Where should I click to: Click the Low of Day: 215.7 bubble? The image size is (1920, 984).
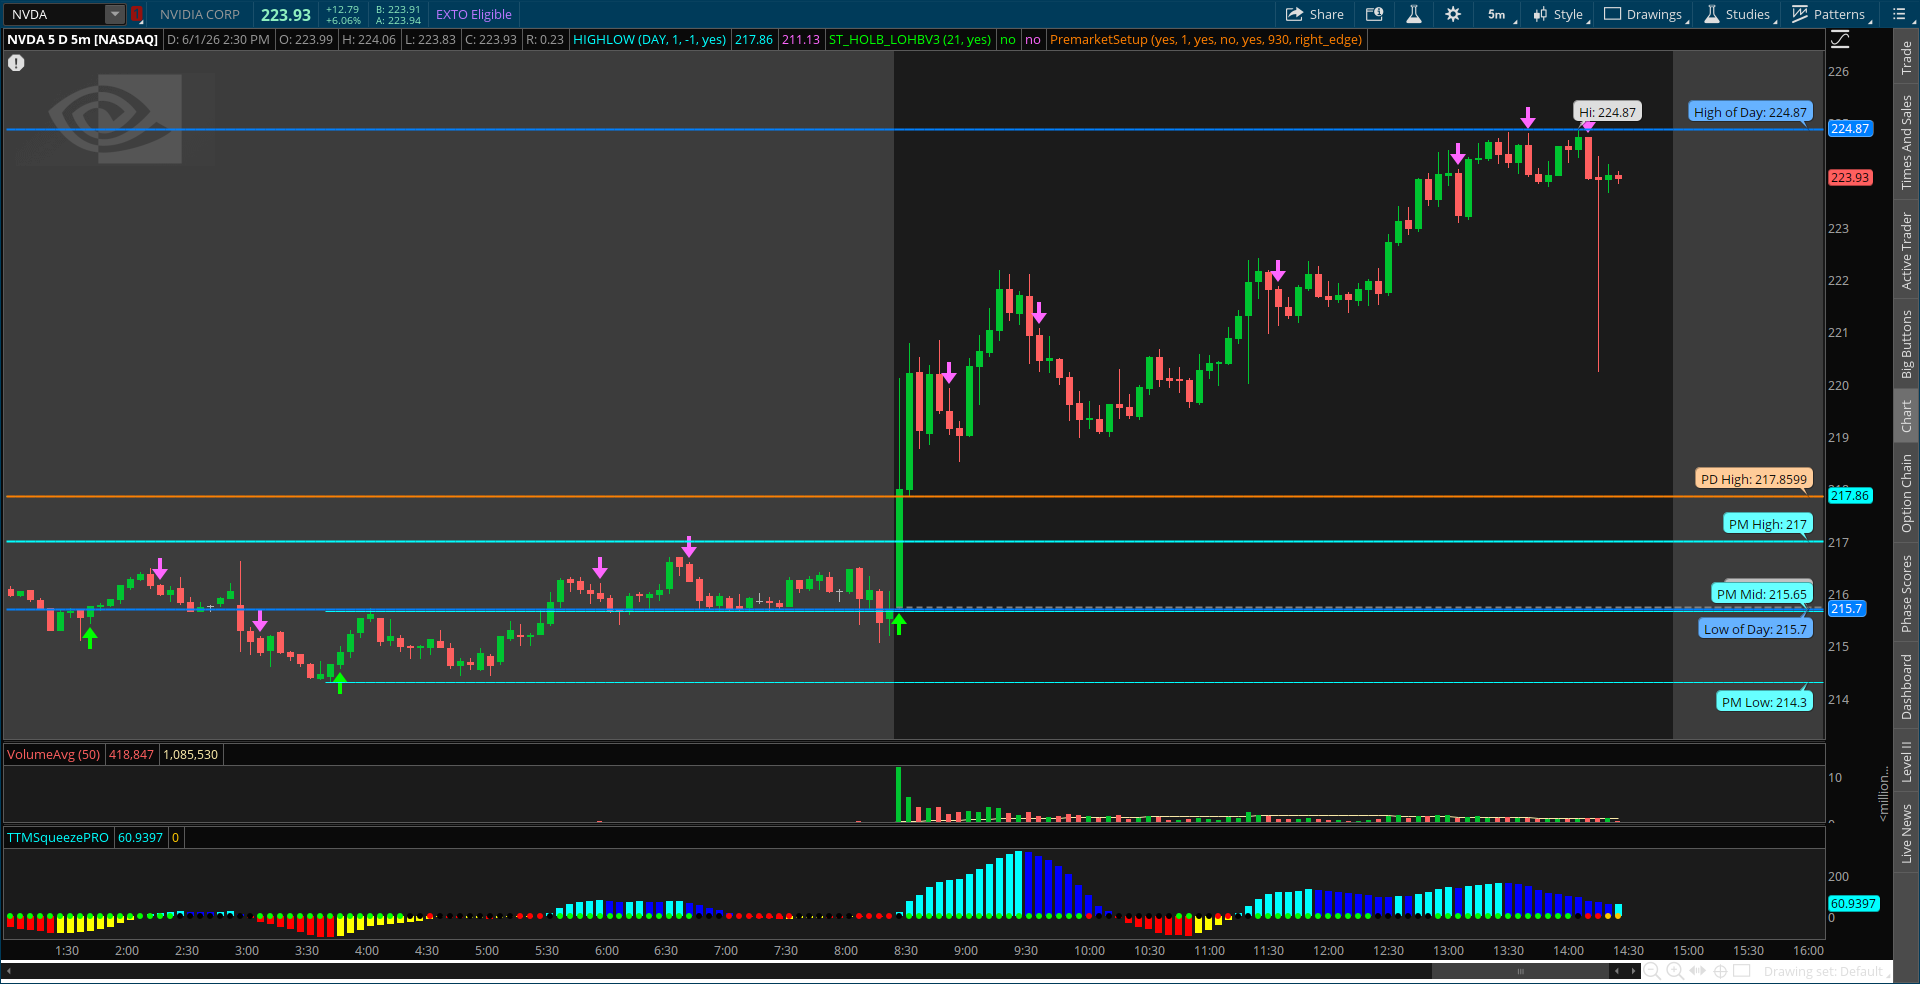tap(1755, 629)
